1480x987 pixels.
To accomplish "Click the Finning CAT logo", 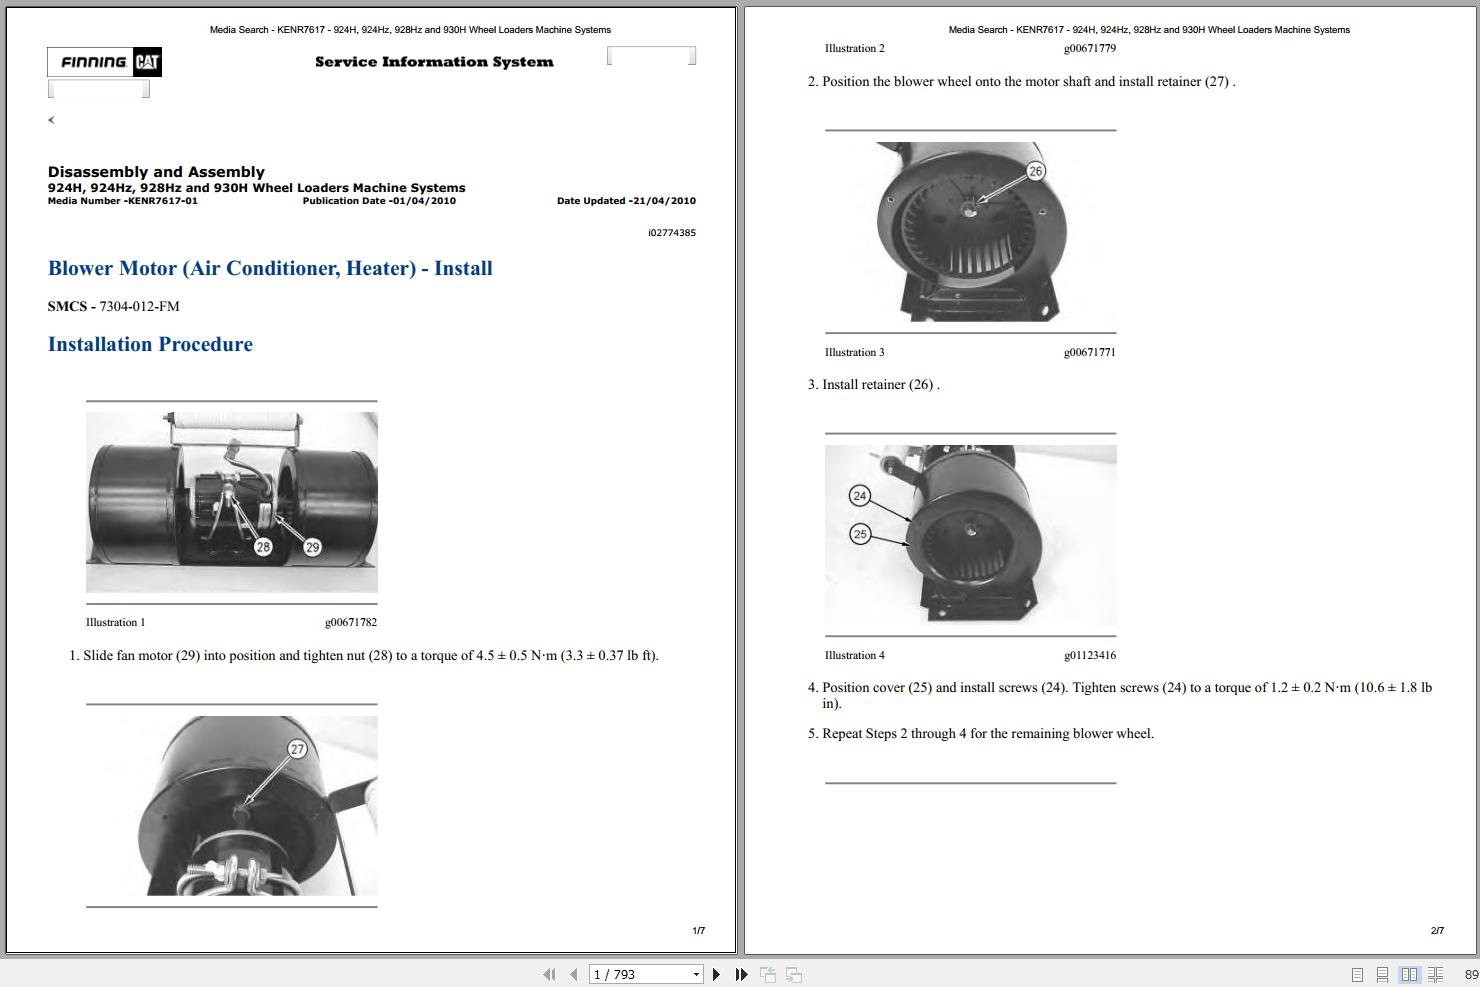I will [x=104, y=61].
